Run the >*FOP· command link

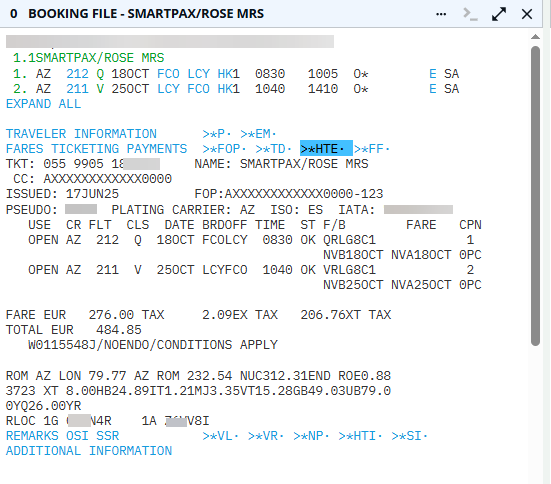[224, 149]
